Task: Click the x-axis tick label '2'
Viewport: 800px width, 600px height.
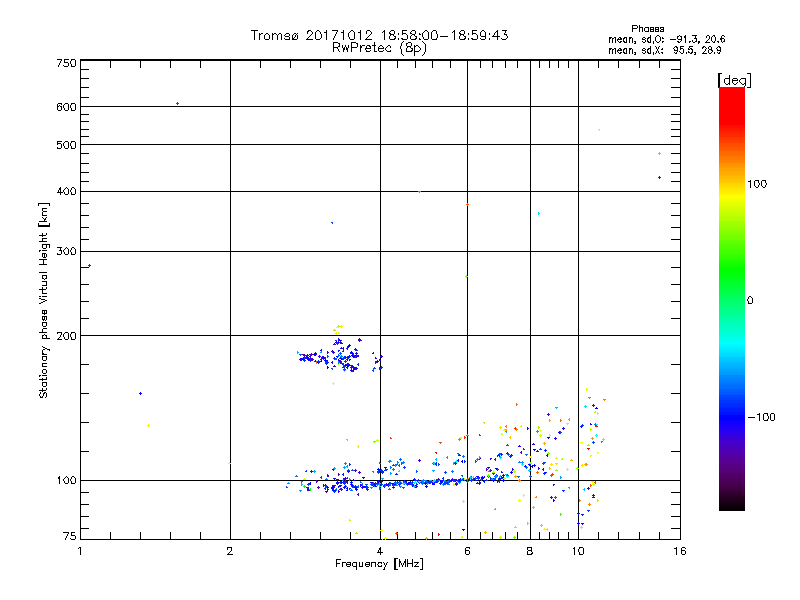Action: pyautogui.click(x=230, y=551)
